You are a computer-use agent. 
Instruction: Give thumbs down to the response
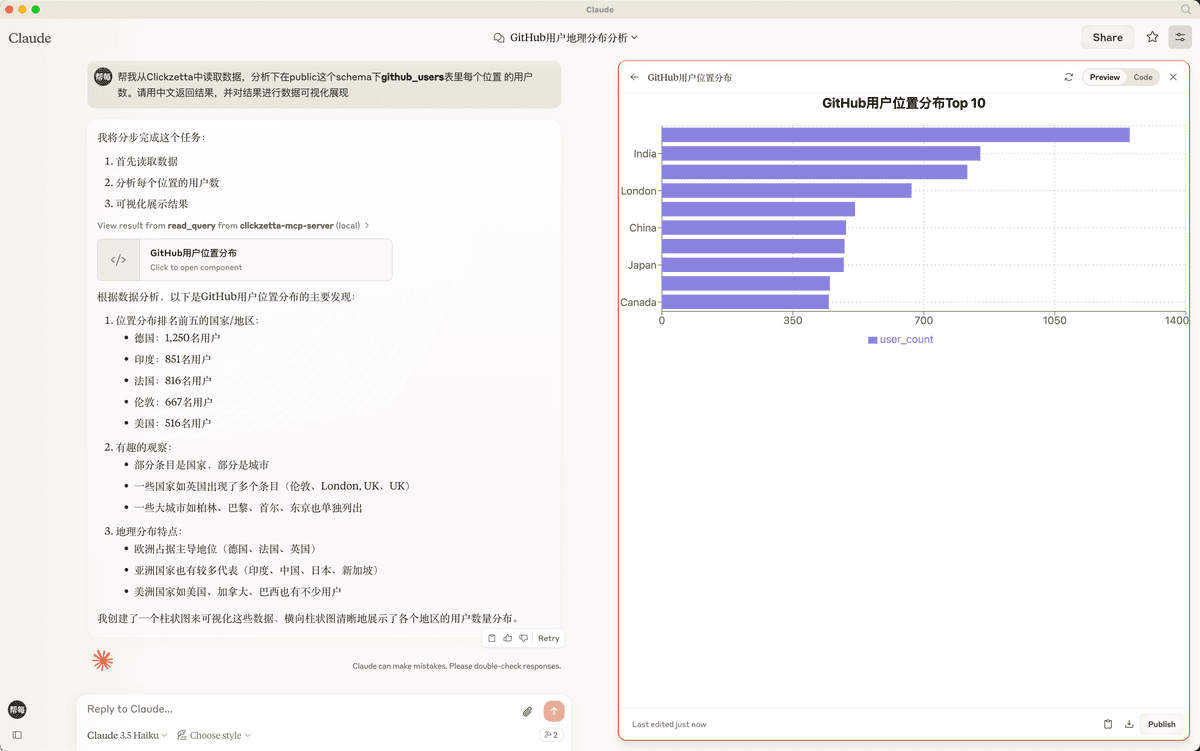pyautogui.click(x=523, y=638)
